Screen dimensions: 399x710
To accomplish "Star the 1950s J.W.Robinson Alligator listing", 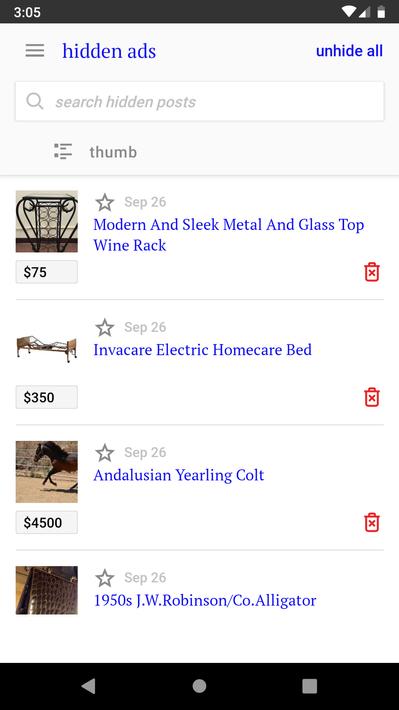I will [105, 578].
